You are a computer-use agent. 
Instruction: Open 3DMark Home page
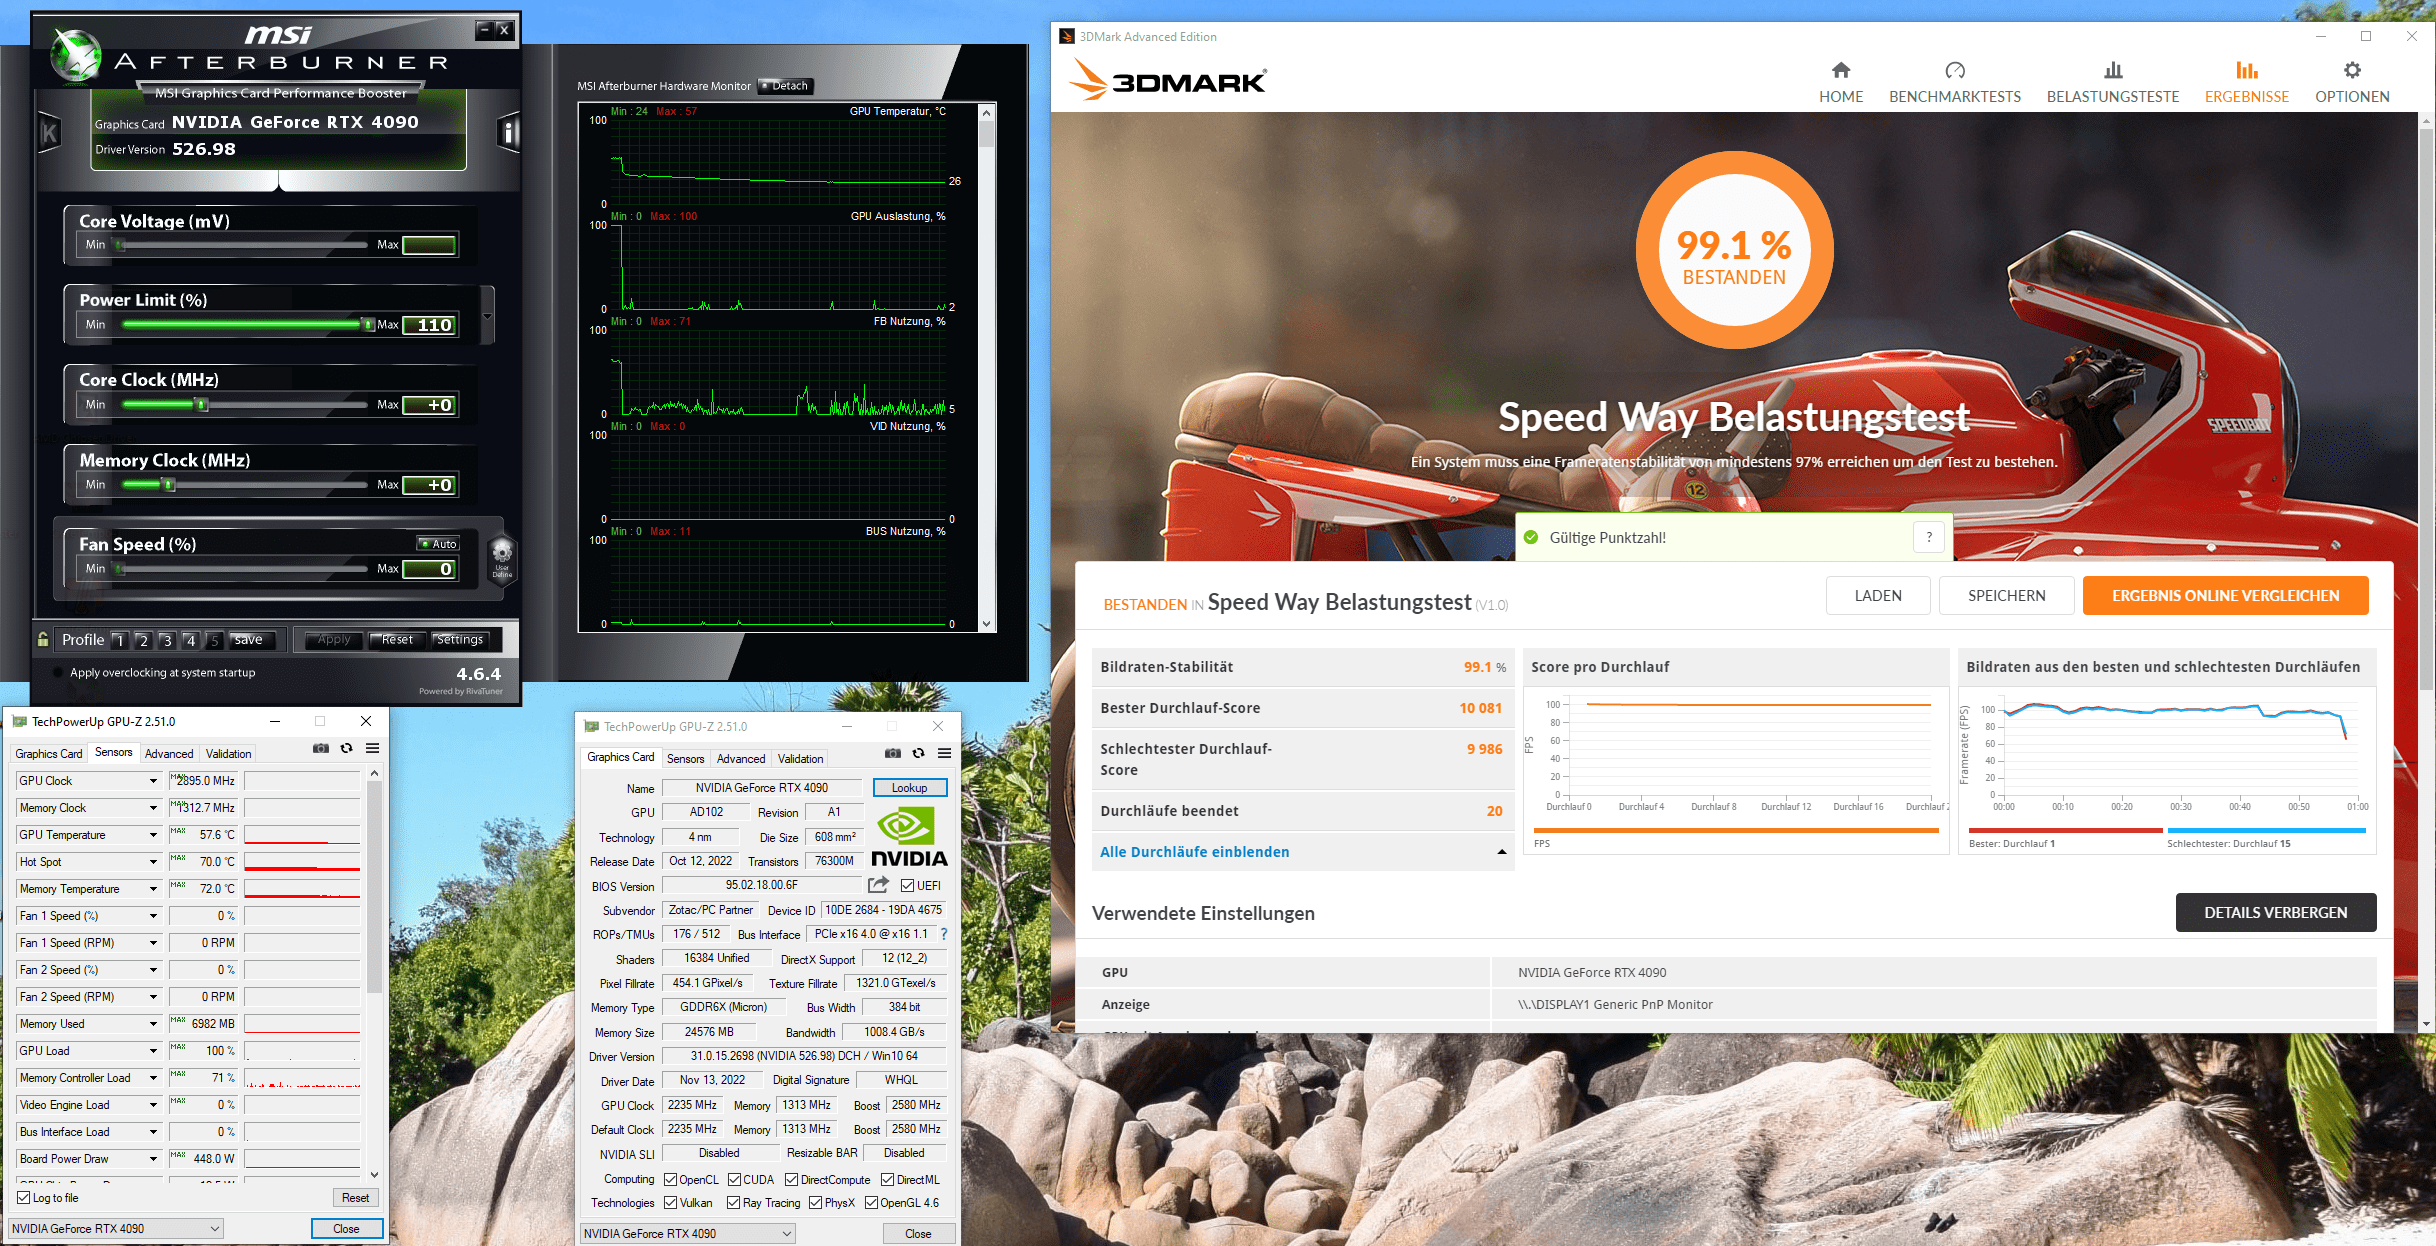point(1840,82)
